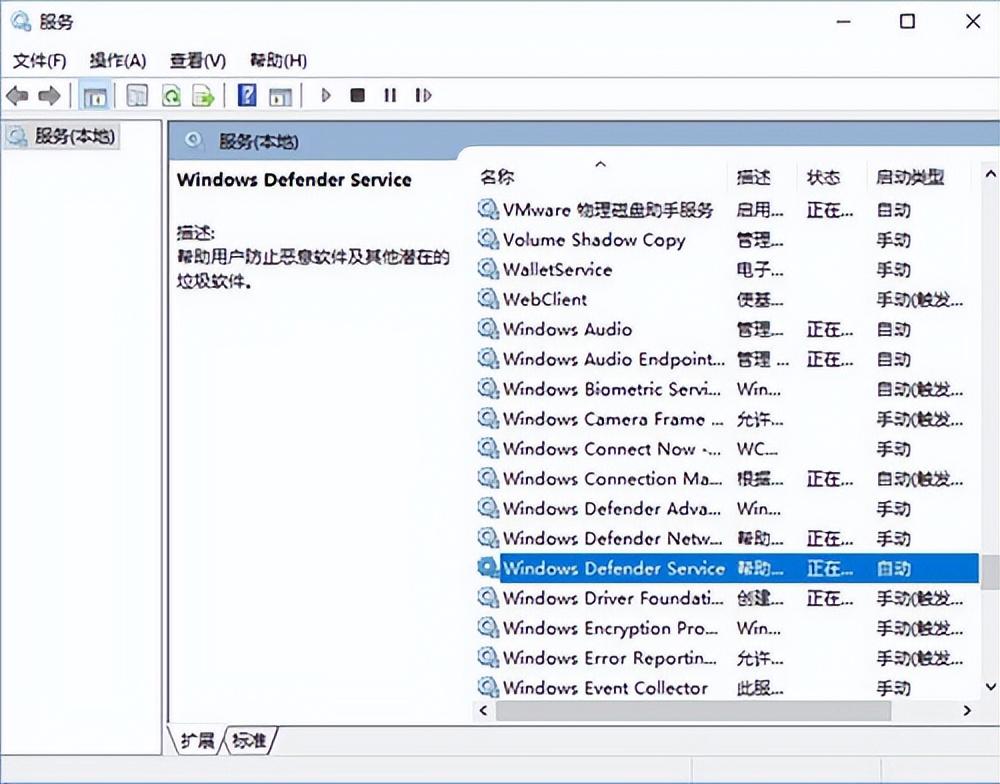
Task: Select Windows Encryption Provider service row
Action: pyautogui.click(x=727, y=628)
